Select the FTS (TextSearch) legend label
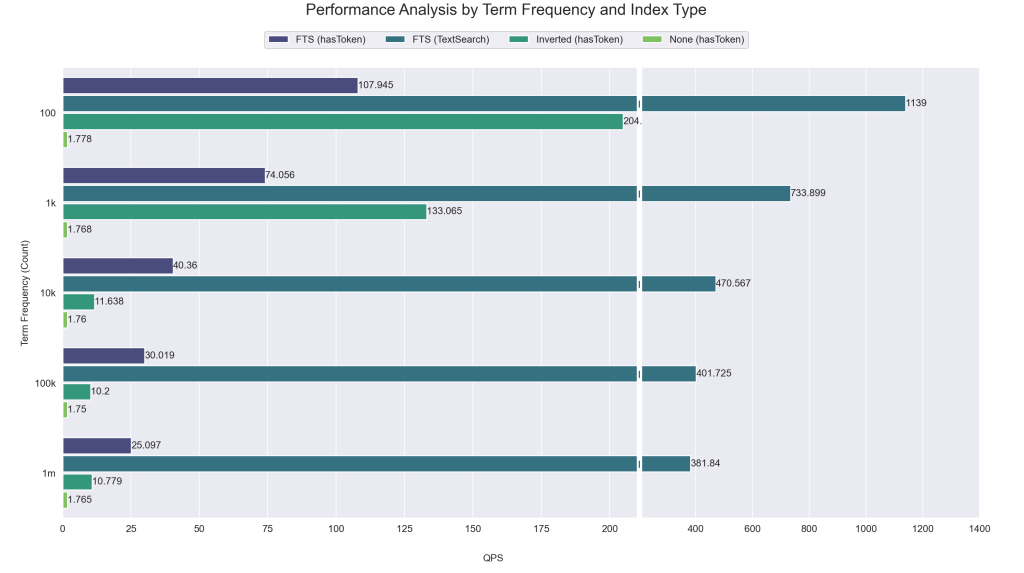The width and height of the screenshot is (1024, 573). pyautogui.click(x=451, y=40)
